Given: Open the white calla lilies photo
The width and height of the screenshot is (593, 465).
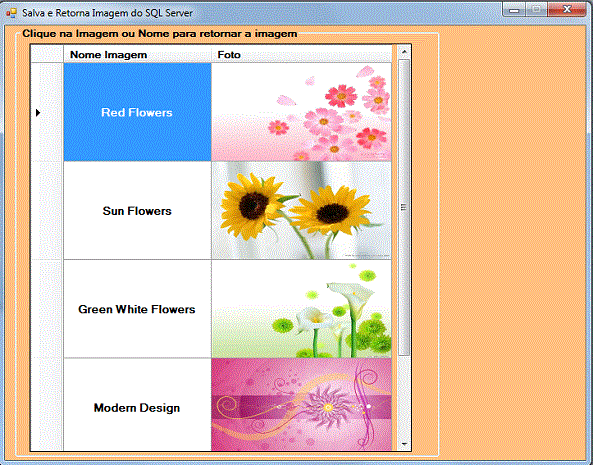Looking at the screenshot, I should point(301,309).
